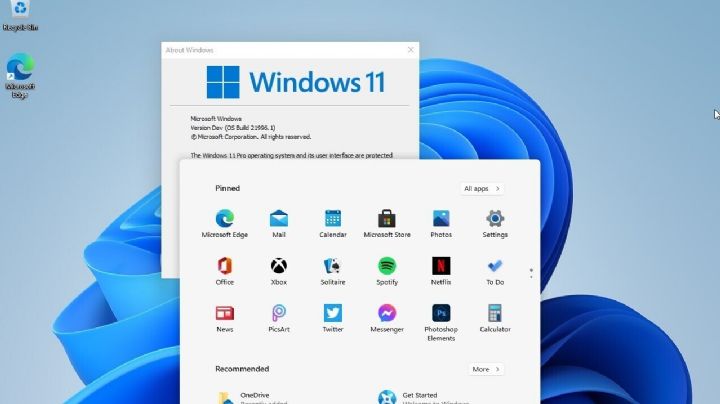This screenshot has height=404, width=720.
Task: Open the To Do app
Action: [x=495, y=271]
